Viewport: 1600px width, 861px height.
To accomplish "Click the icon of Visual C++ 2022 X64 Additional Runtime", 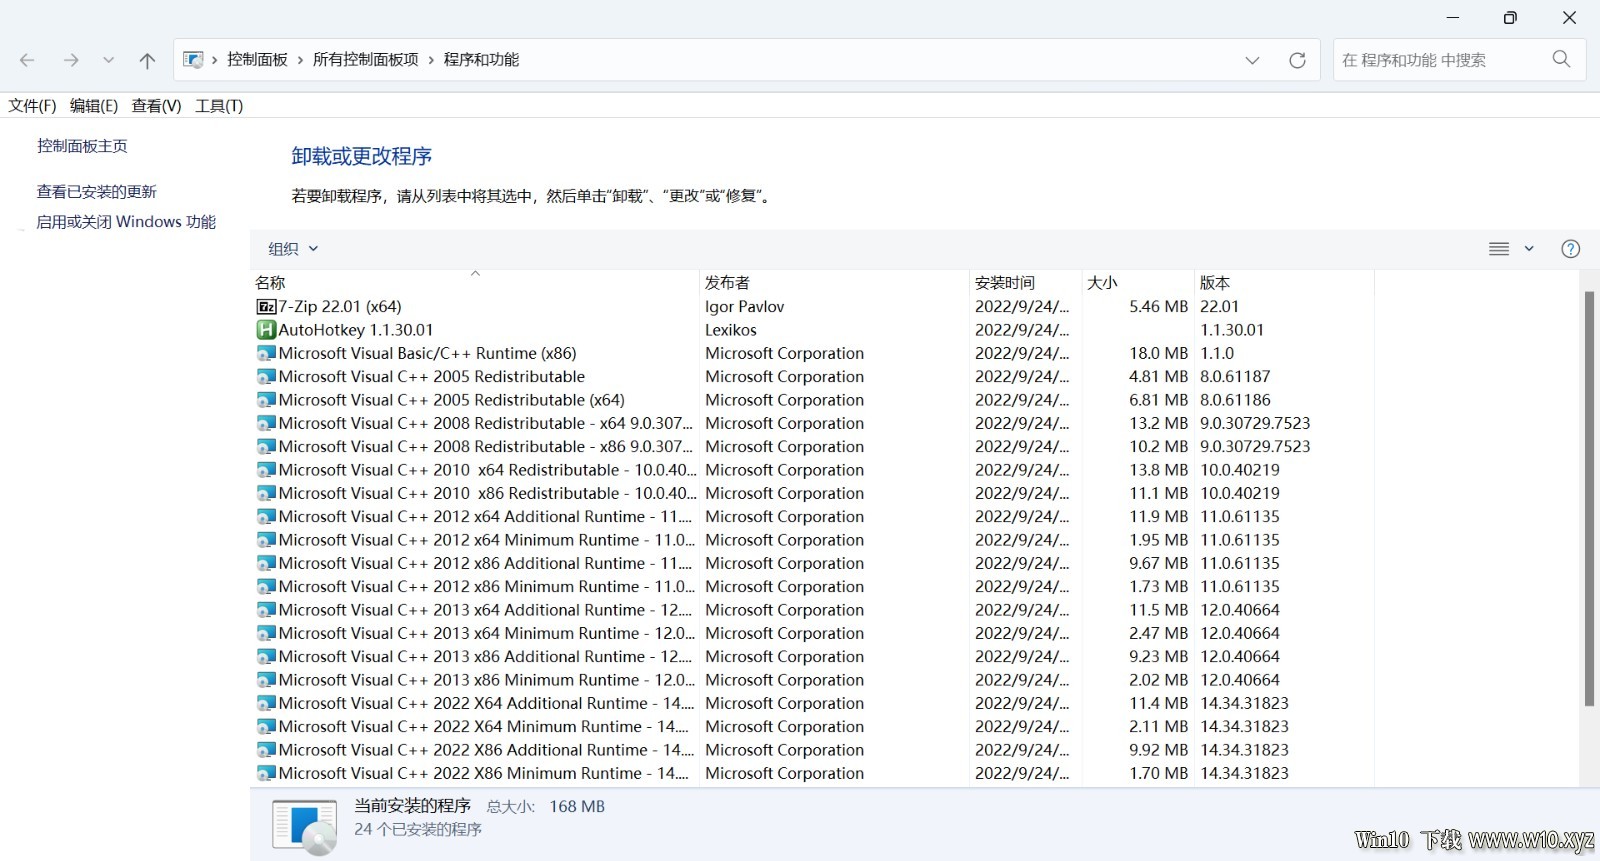I will click(266, 703).
